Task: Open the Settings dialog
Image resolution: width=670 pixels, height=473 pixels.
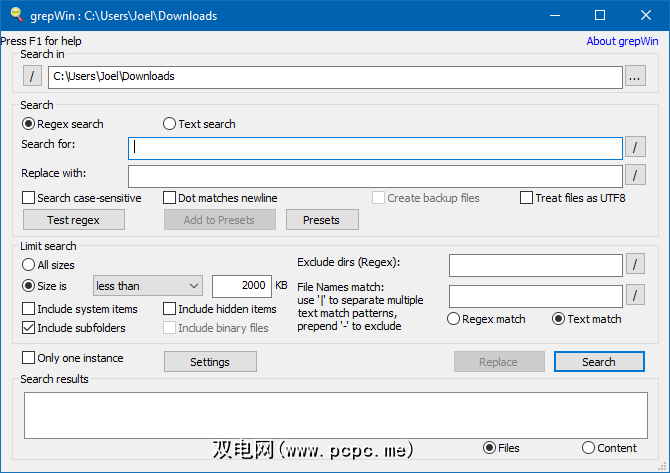Action: 210,362
